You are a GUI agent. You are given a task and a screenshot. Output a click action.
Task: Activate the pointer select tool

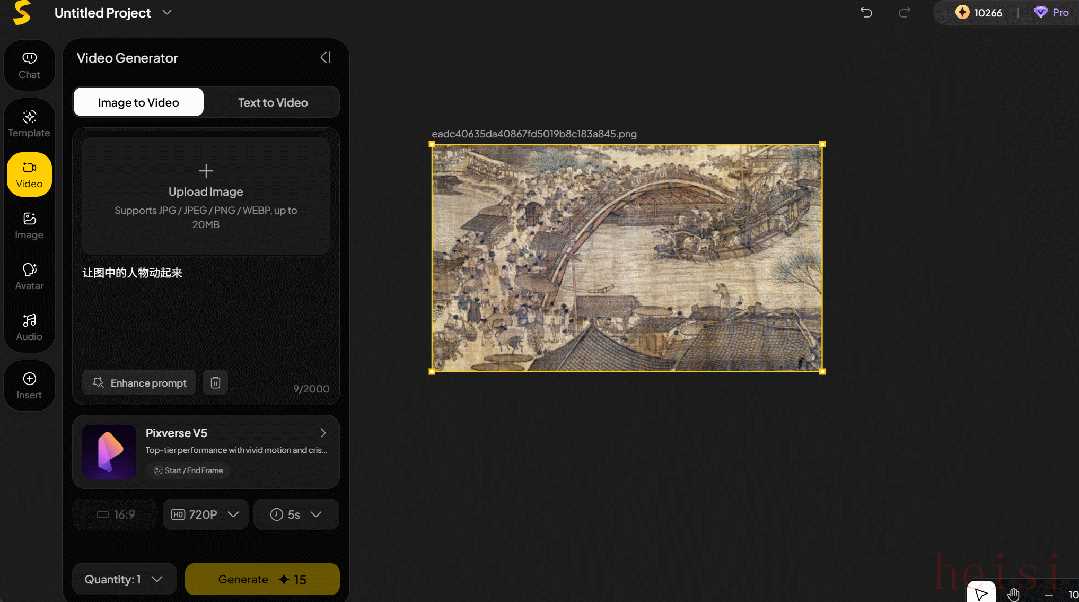(x=982, y=594)
